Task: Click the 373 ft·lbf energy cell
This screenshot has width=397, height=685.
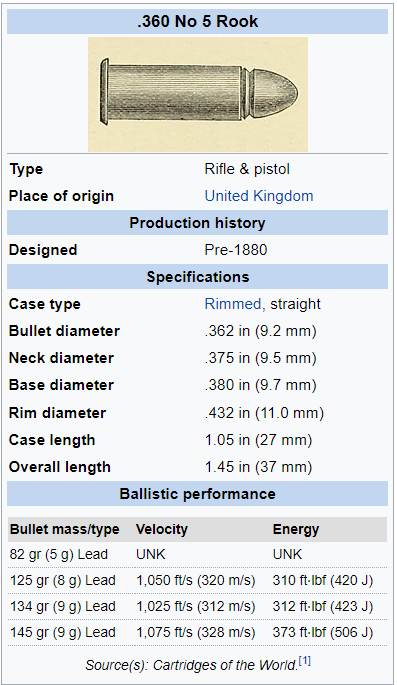Action: tap(323, 633)
